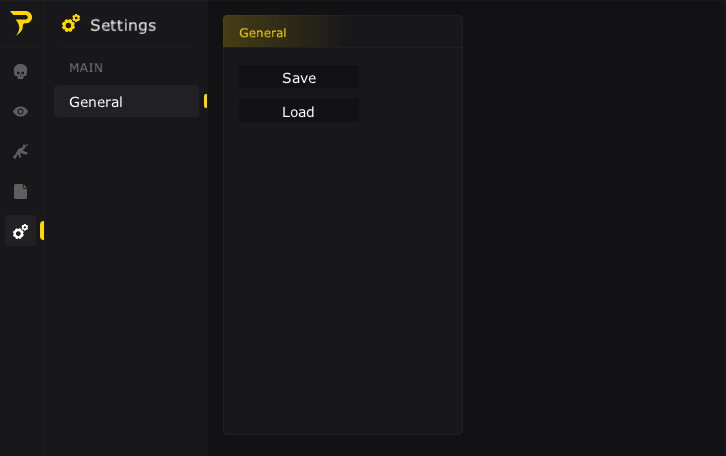Screen dimensions: 726x456
Task: Click the Settings title text
Action: point(123,25)
